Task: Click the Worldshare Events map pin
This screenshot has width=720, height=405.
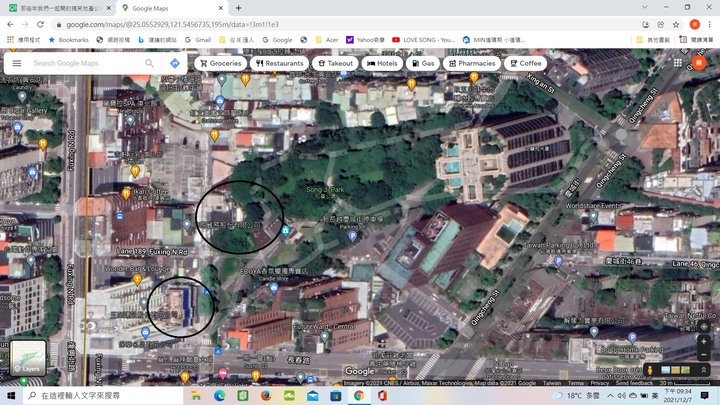Action: point(593,216)
